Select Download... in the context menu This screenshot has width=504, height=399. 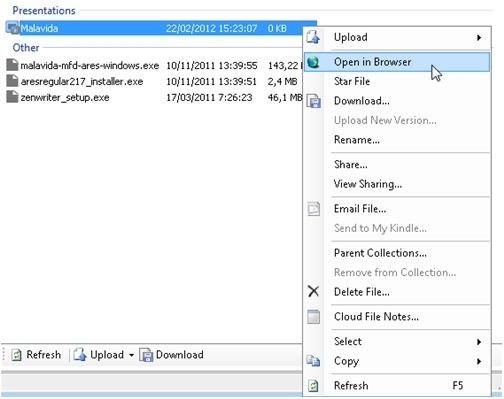point(397,101)
